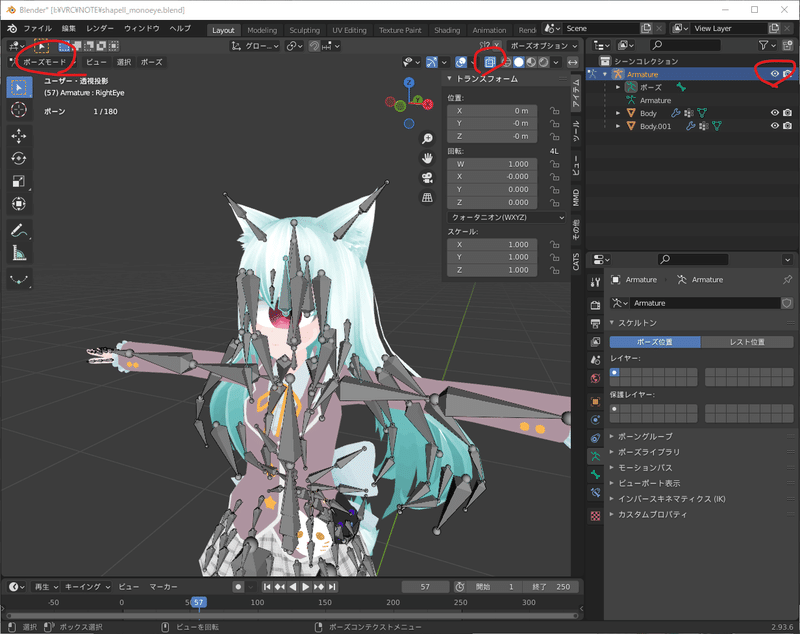The image size is (800, 634).
Task: Lock the location X transform
Action: 554,111
